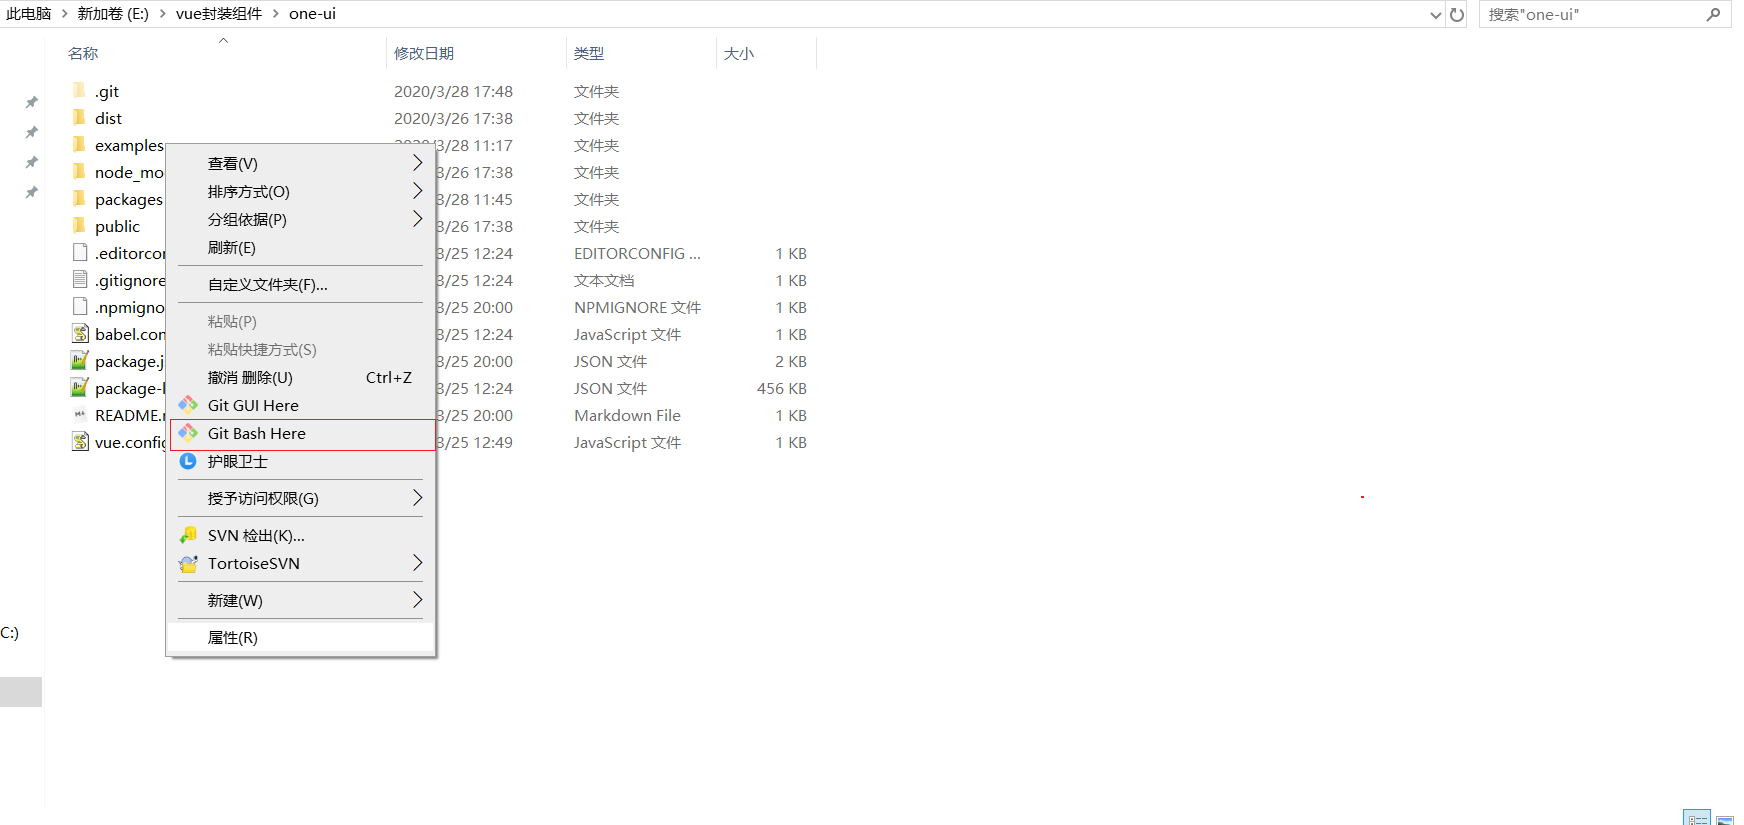Select 护眼卫士 menu entry

pyautogui.click(x=301, y=461)
